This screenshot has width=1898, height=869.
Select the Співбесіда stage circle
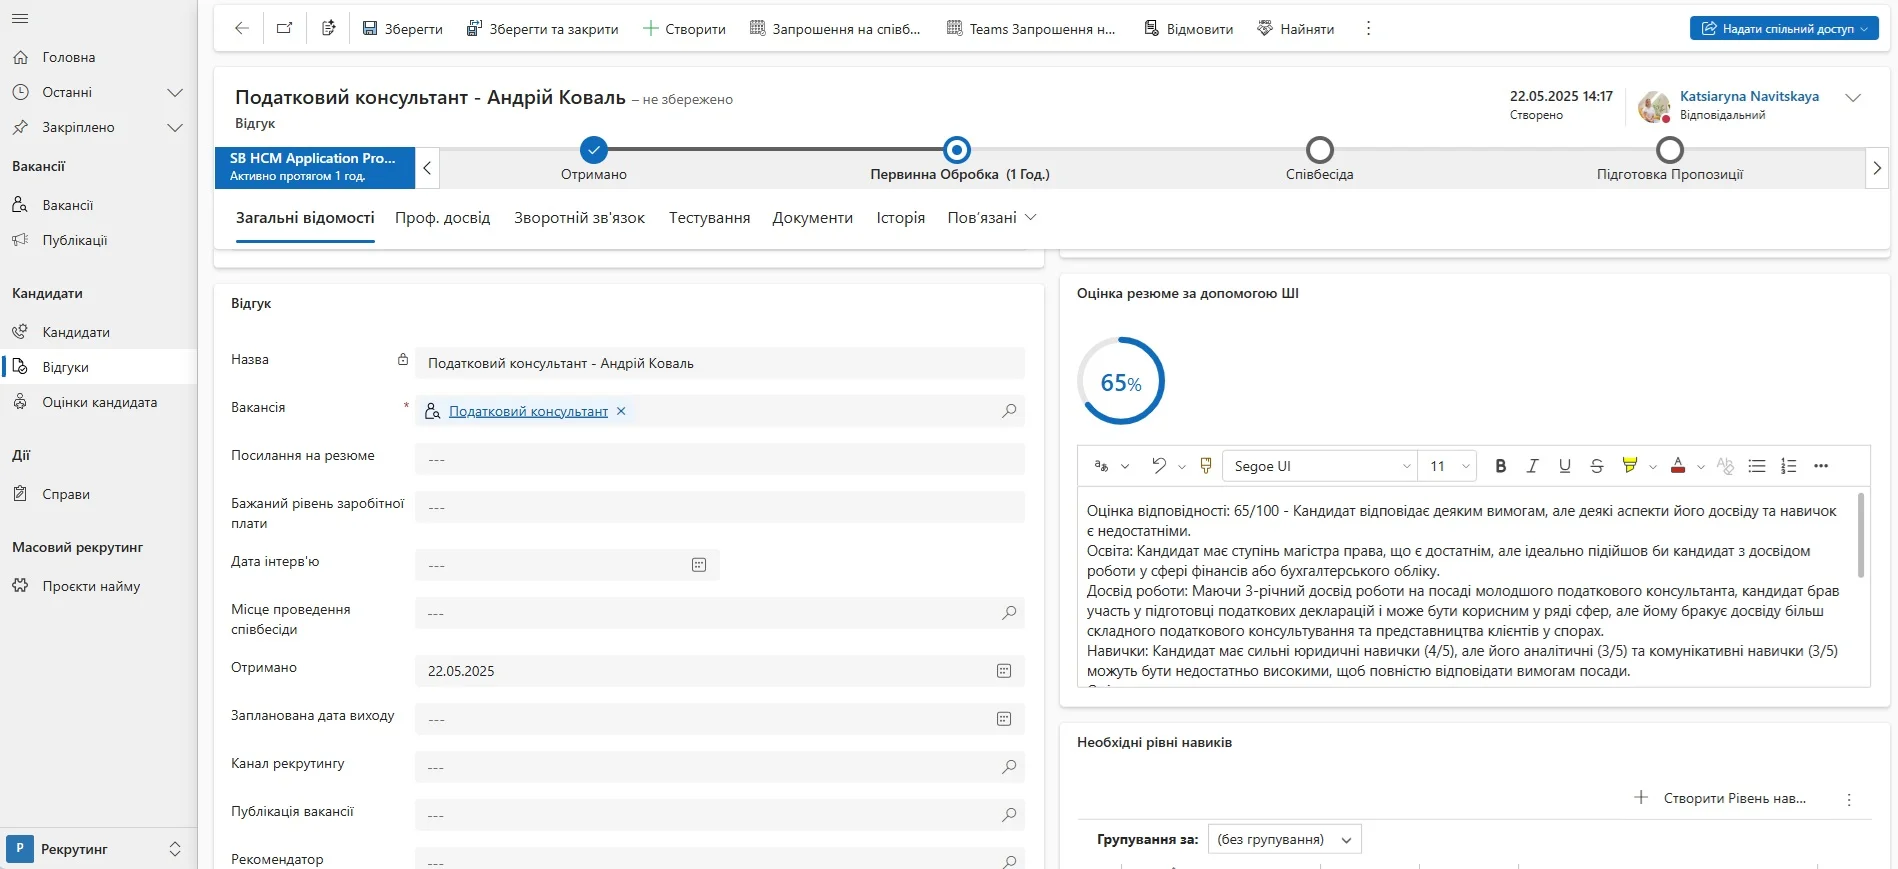1319,150
